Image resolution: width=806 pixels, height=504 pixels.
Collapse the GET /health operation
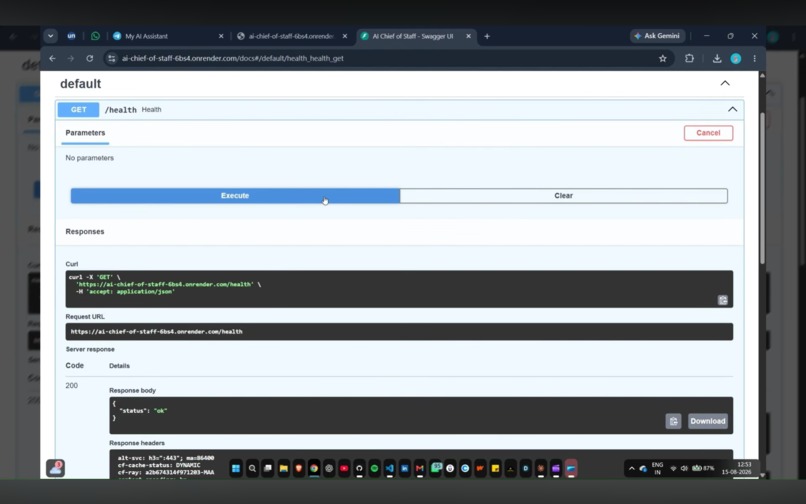click(732, 110)
